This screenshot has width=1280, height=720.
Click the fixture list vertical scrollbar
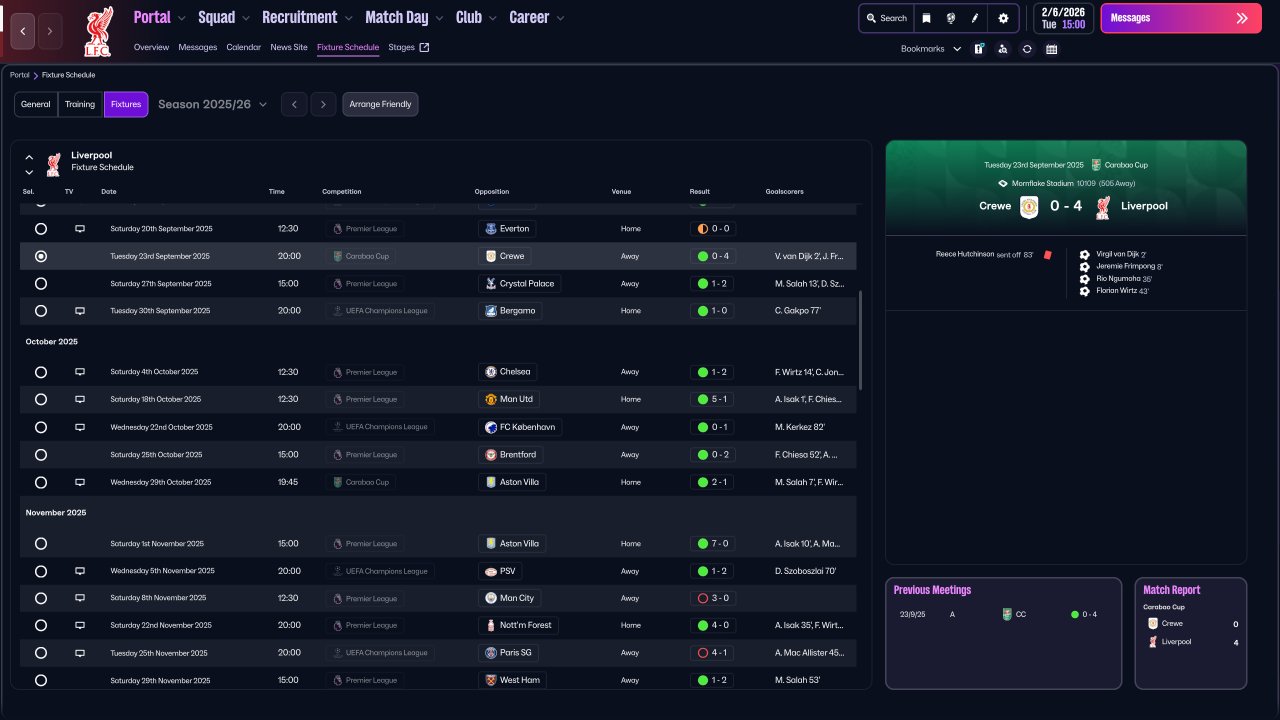pyautogui.click(x=860, y=340)
